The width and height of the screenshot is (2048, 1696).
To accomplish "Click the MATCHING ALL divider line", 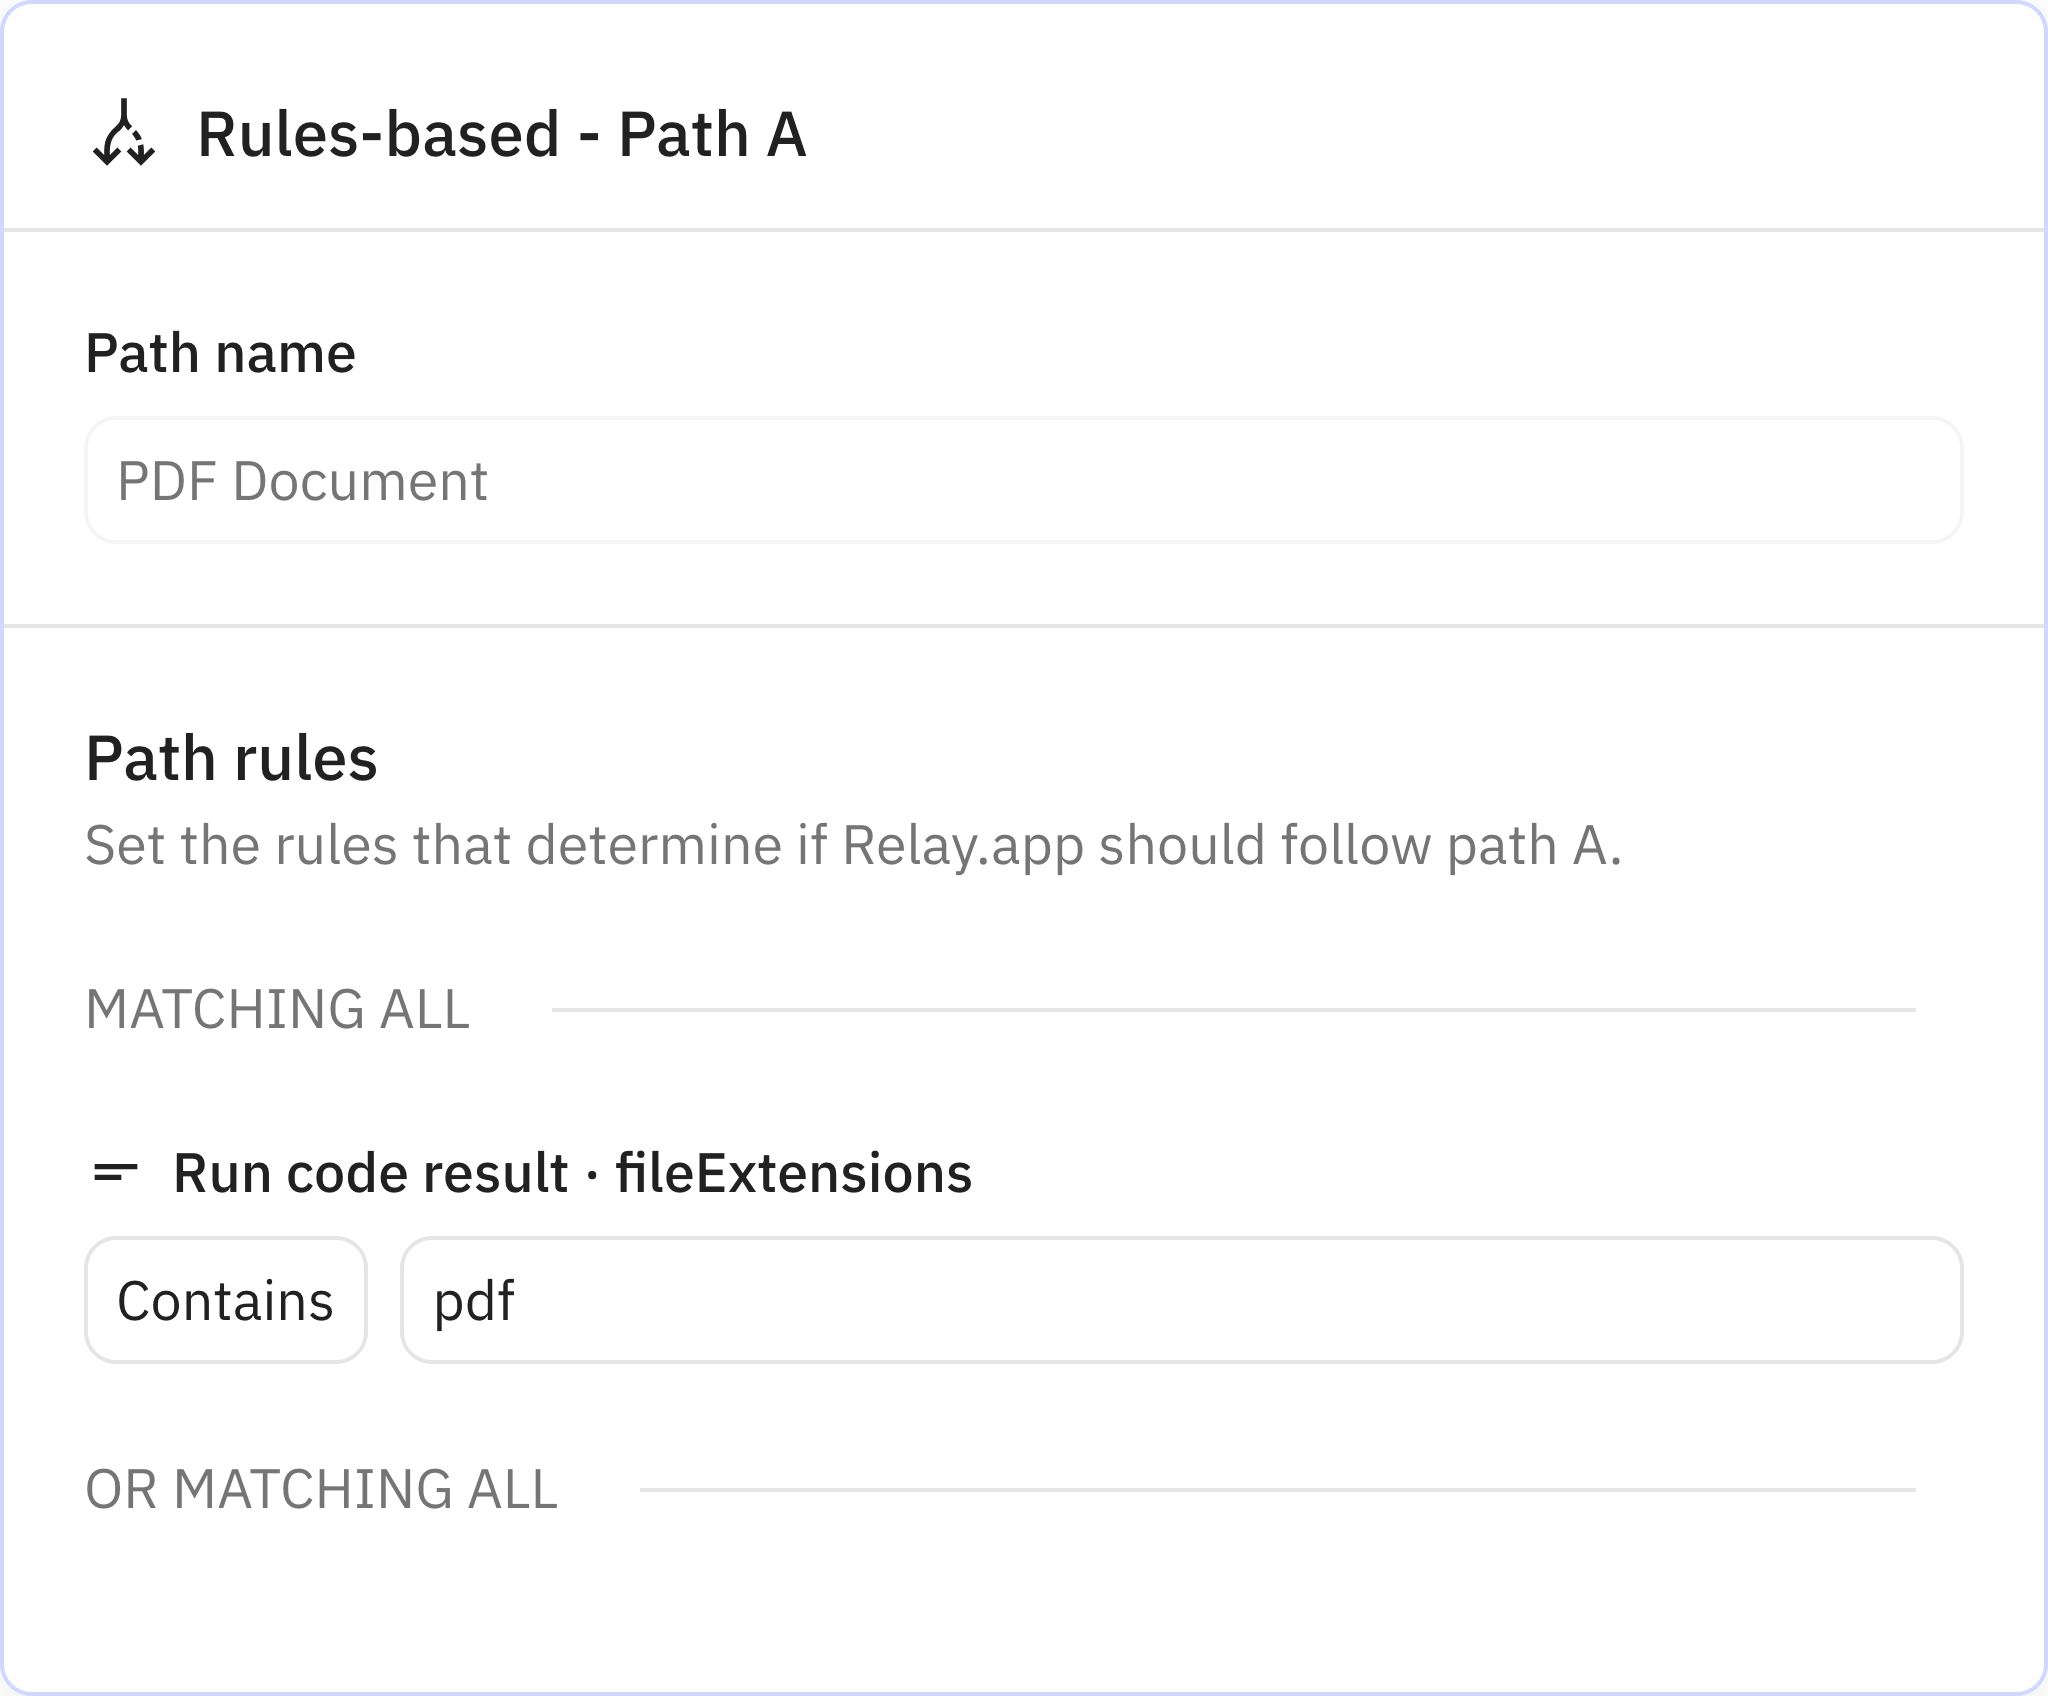I will tap(1230, 1010).
